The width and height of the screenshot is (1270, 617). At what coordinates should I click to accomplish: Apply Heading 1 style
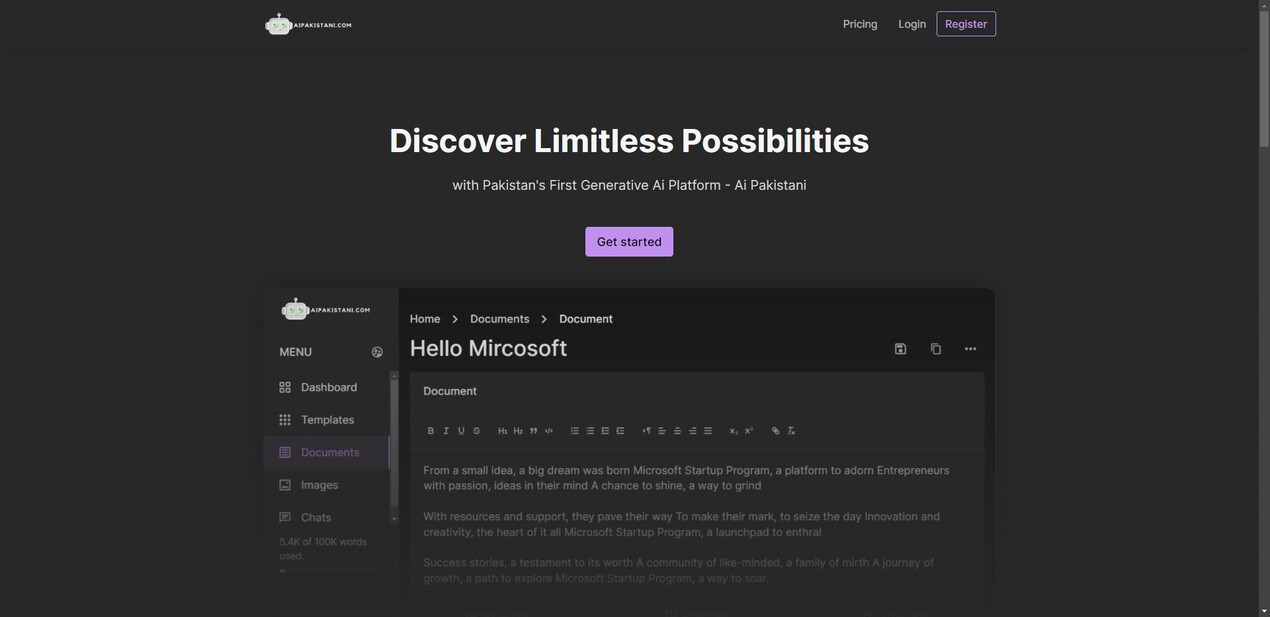(x=502, y=431)
